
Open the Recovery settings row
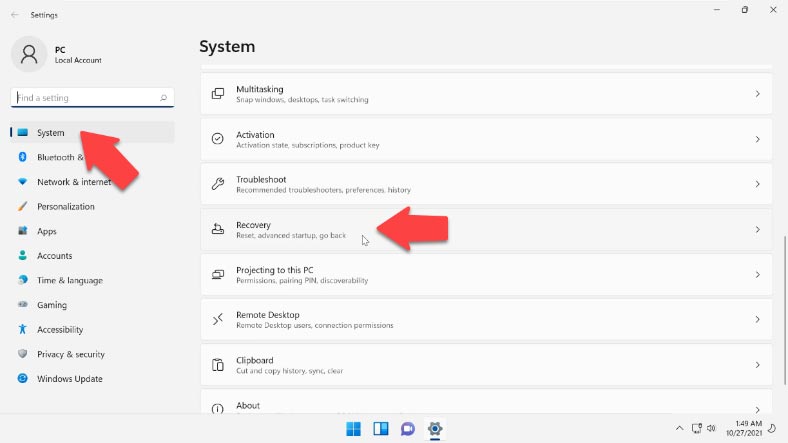486,230
